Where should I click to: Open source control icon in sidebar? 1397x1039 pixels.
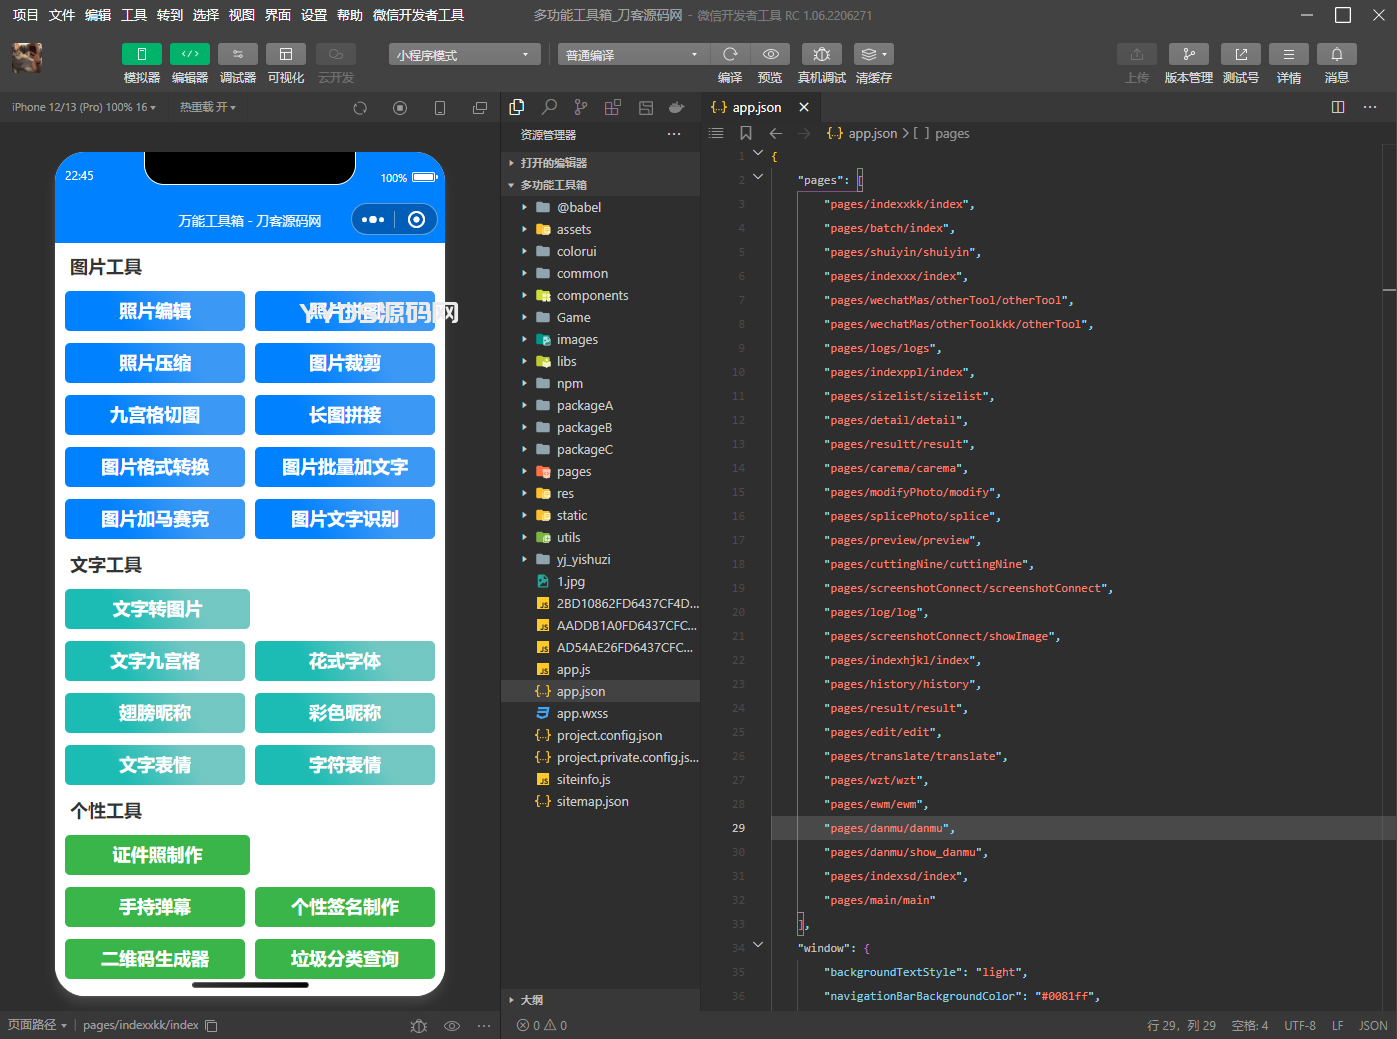coord(581,107)
